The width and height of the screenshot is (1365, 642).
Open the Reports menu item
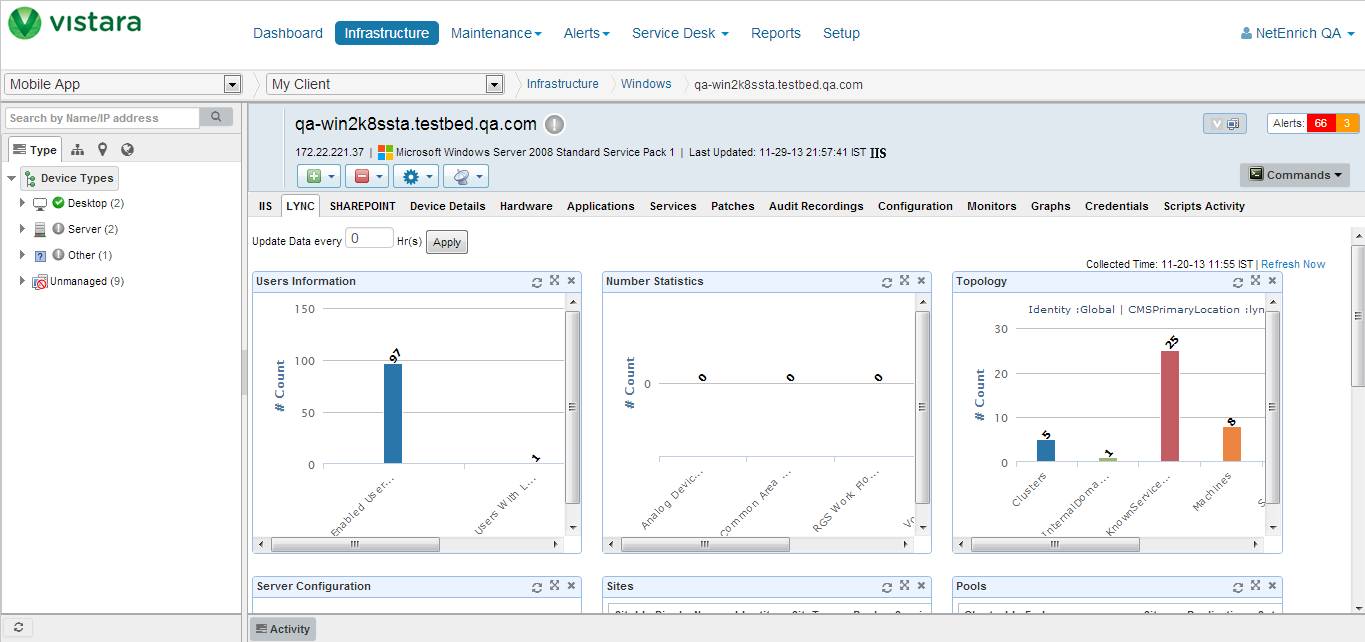(775, 33)
